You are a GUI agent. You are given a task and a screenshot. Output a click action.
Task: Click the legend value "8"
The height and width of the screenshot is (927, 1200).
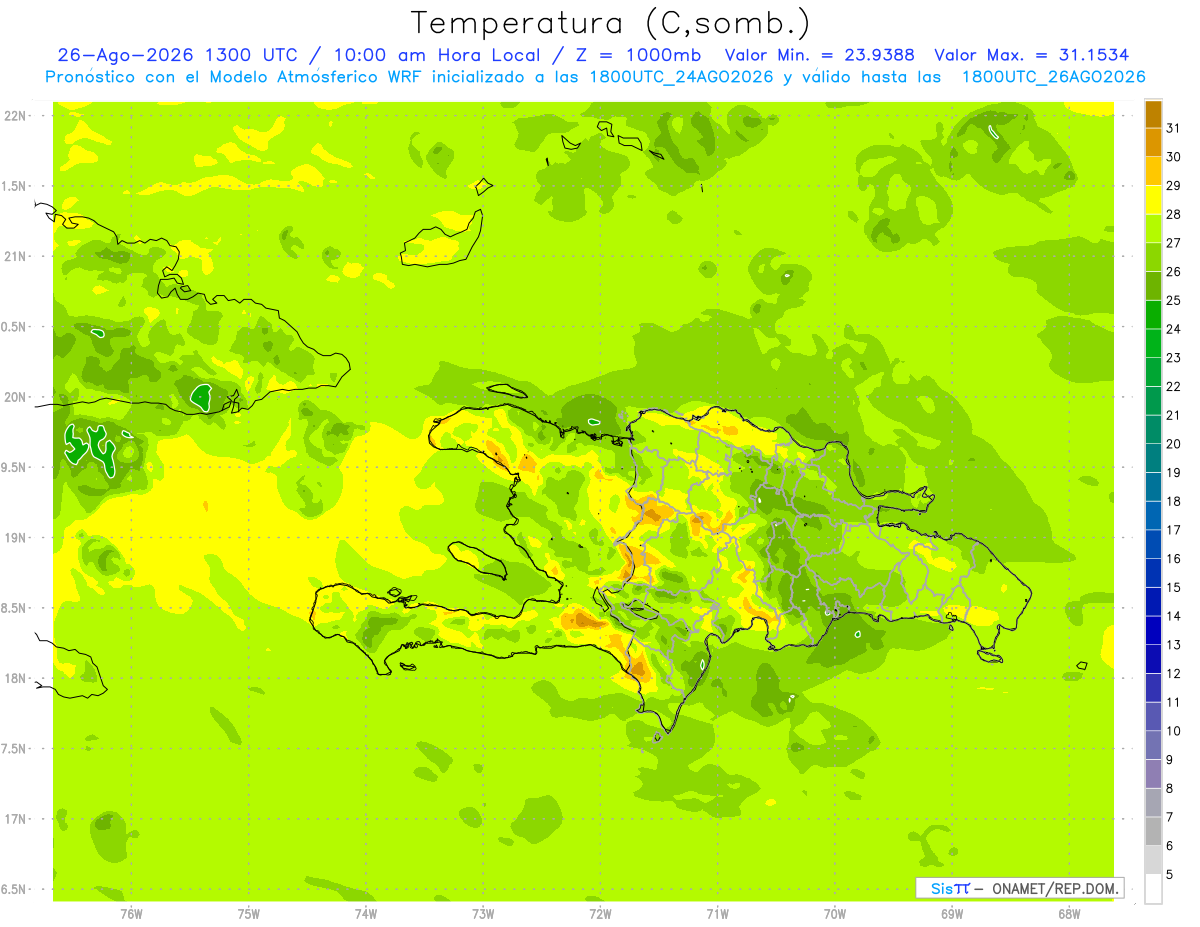[1170, 789]
